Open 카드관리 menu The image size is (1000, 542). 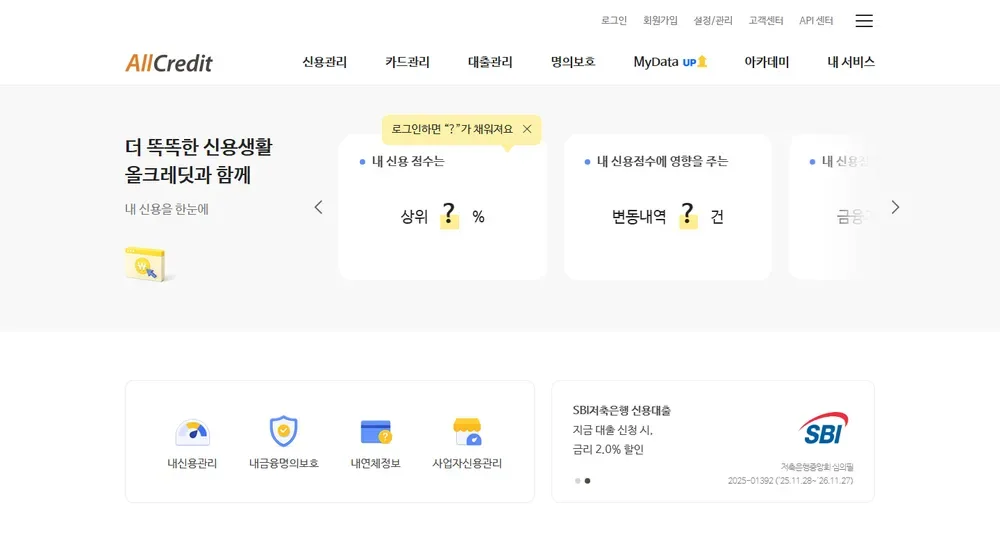pos(407,62)
